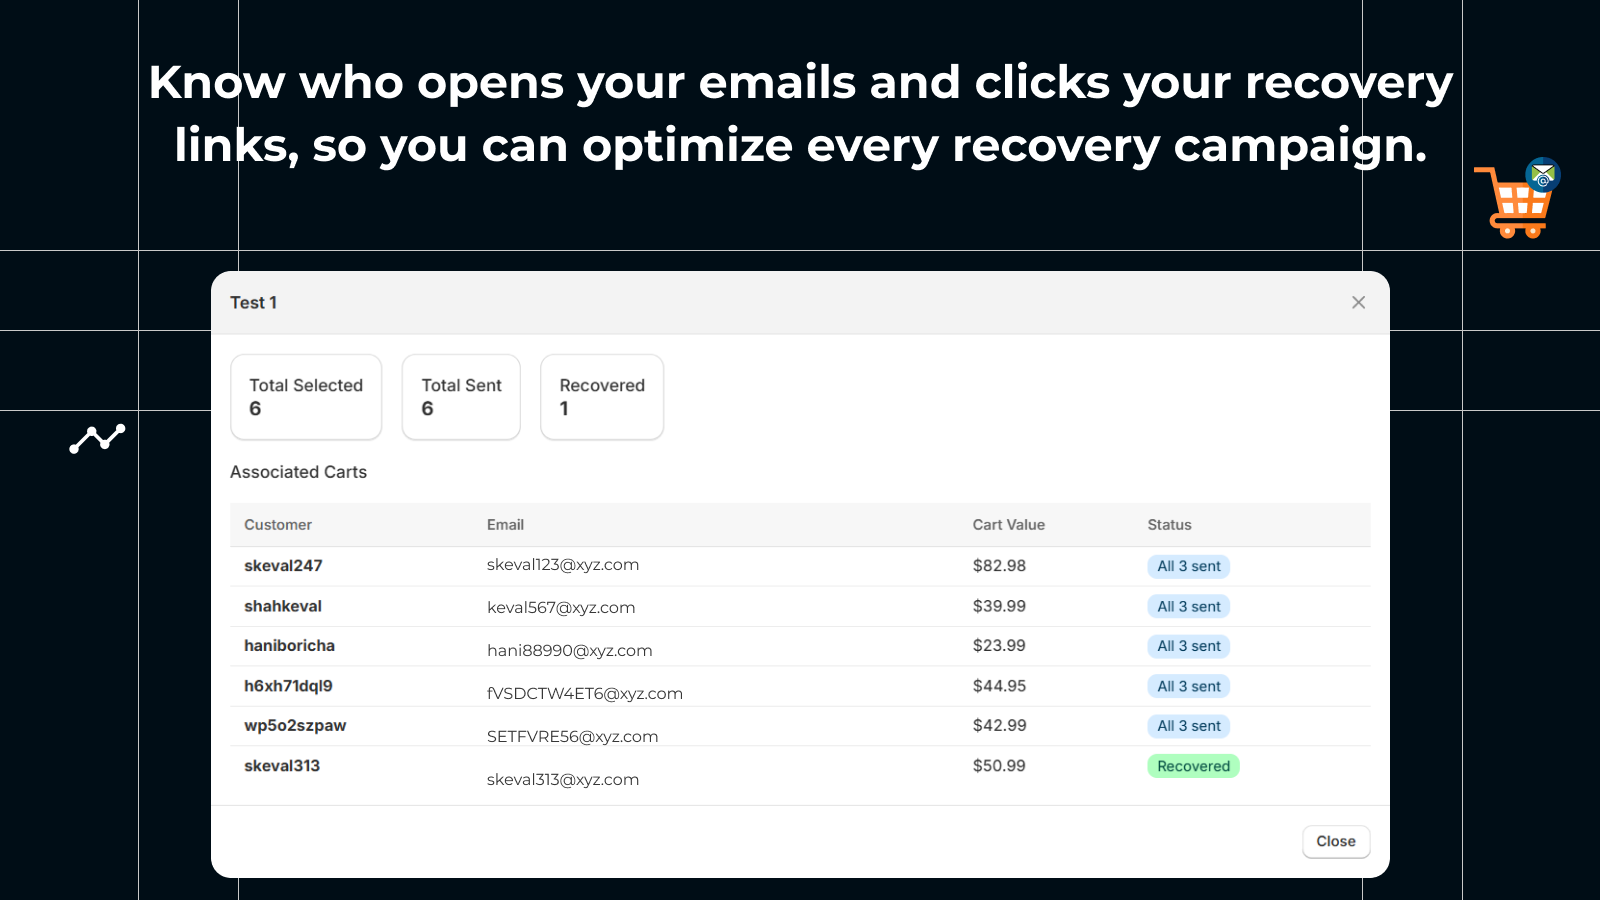Click the Test 1 dialog title
Image resolution: width=1600 pixels, height=900 pixels.
point(253,303)
